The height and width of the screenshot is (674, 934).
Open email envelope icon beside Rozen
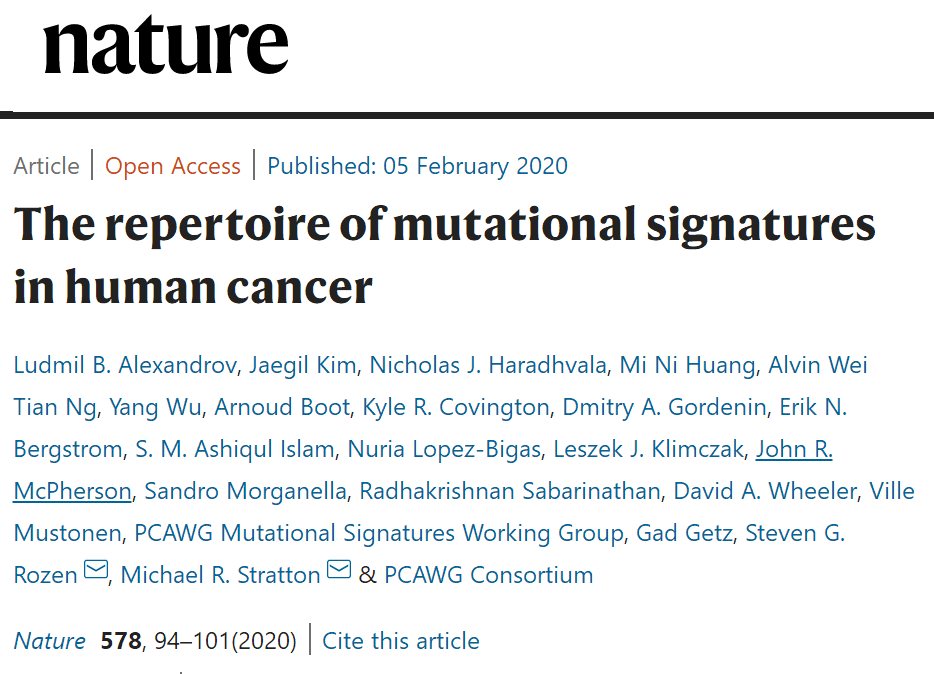tap(96, 570)
